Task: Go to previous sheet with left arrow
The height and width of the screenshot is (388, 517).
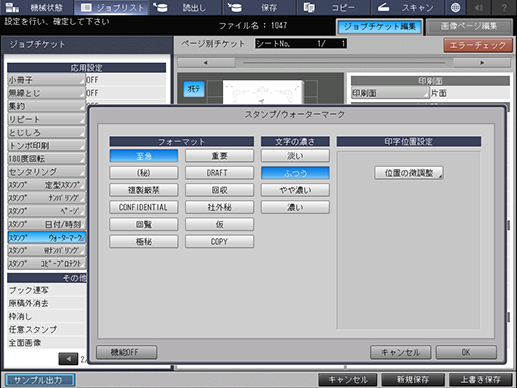Action: click(x=206, y=63)
